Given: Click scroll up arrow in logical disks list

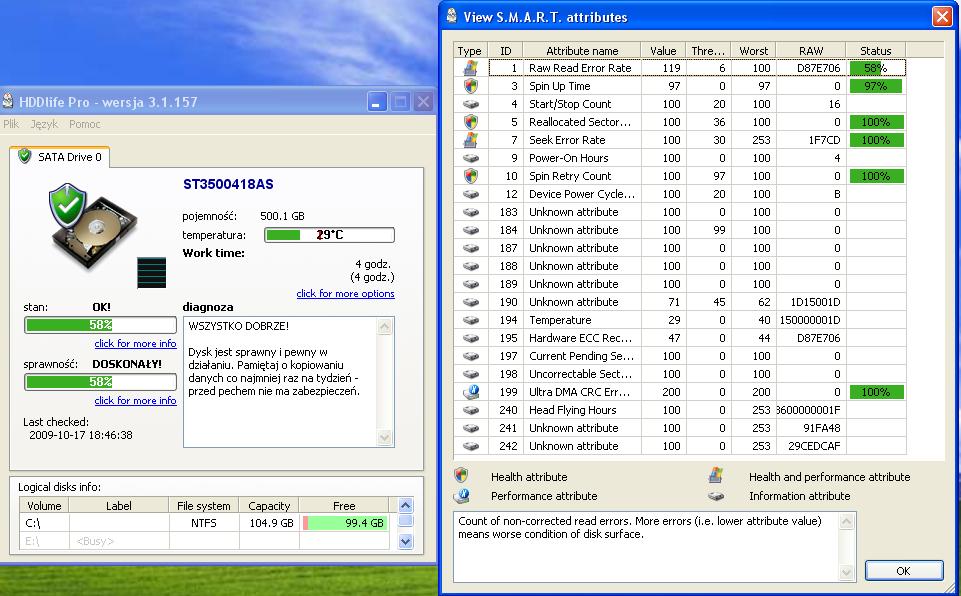Looking at the screenshot, I should (x=405, y=505).
